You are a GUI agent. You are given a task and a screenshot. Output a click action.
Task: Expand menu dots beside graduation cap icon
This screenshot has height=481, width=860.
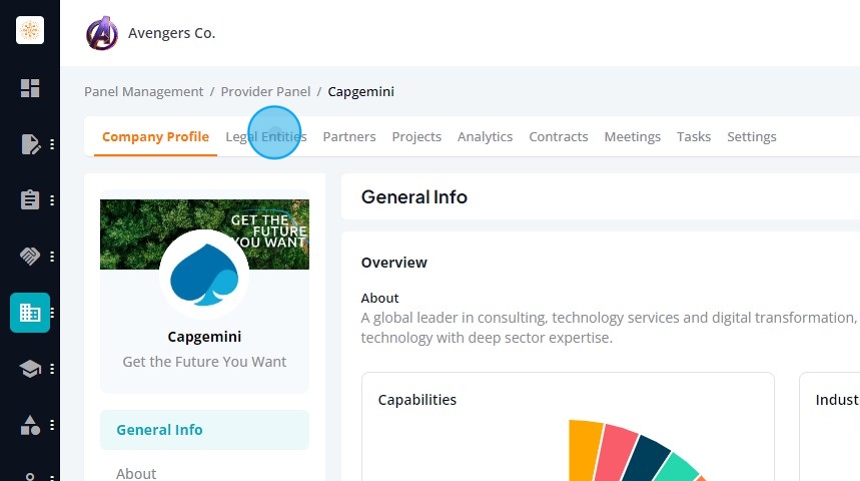tap(52, 369)
